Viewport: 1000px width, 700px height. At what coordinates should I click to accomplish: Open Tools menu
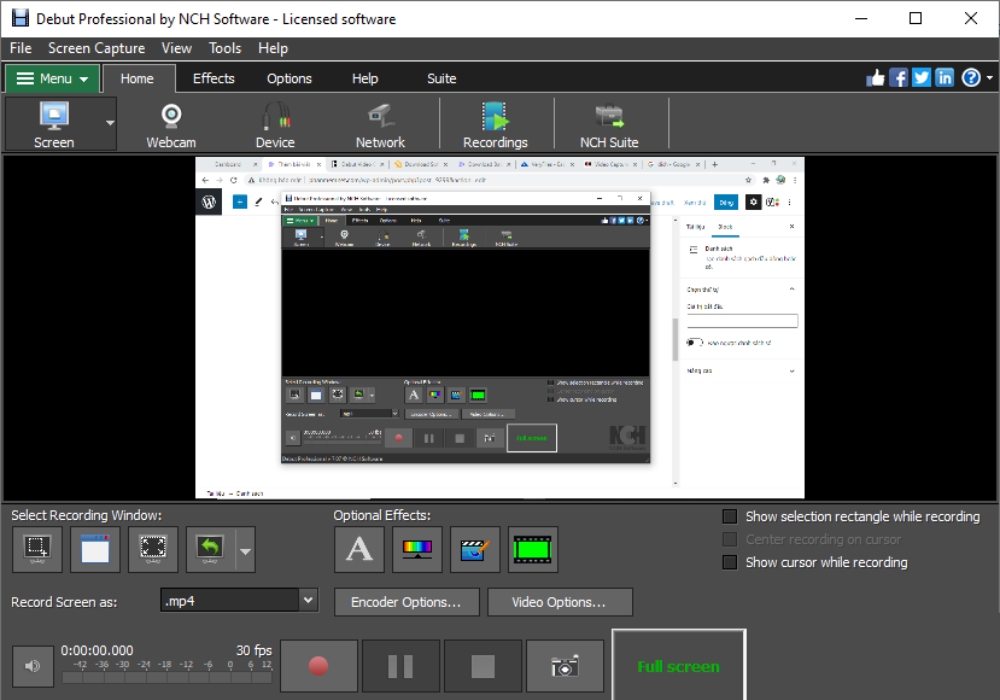[224, 48]
